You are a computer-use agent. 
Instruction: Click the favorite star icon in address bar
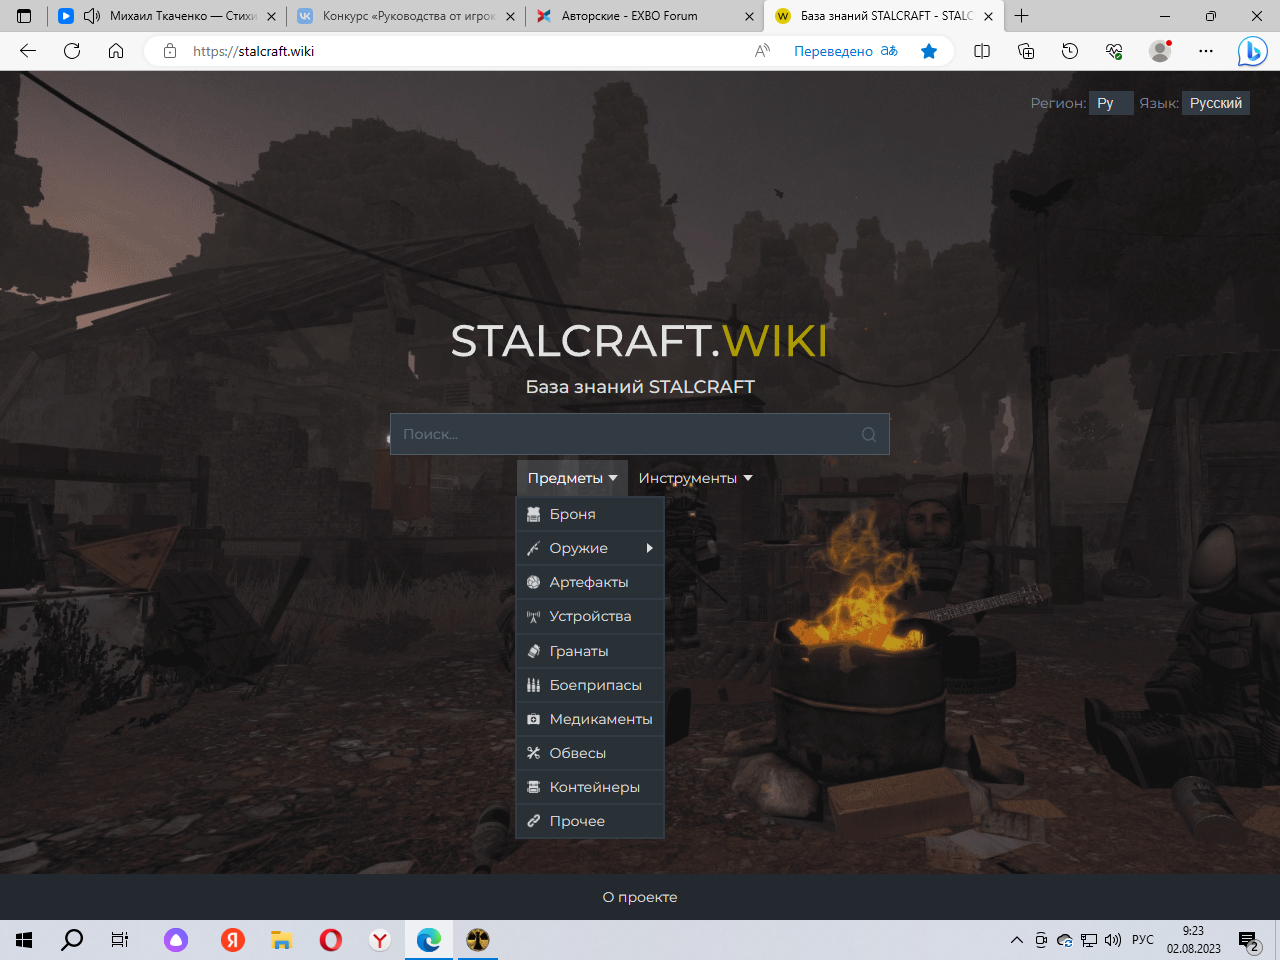pos(929,51)
